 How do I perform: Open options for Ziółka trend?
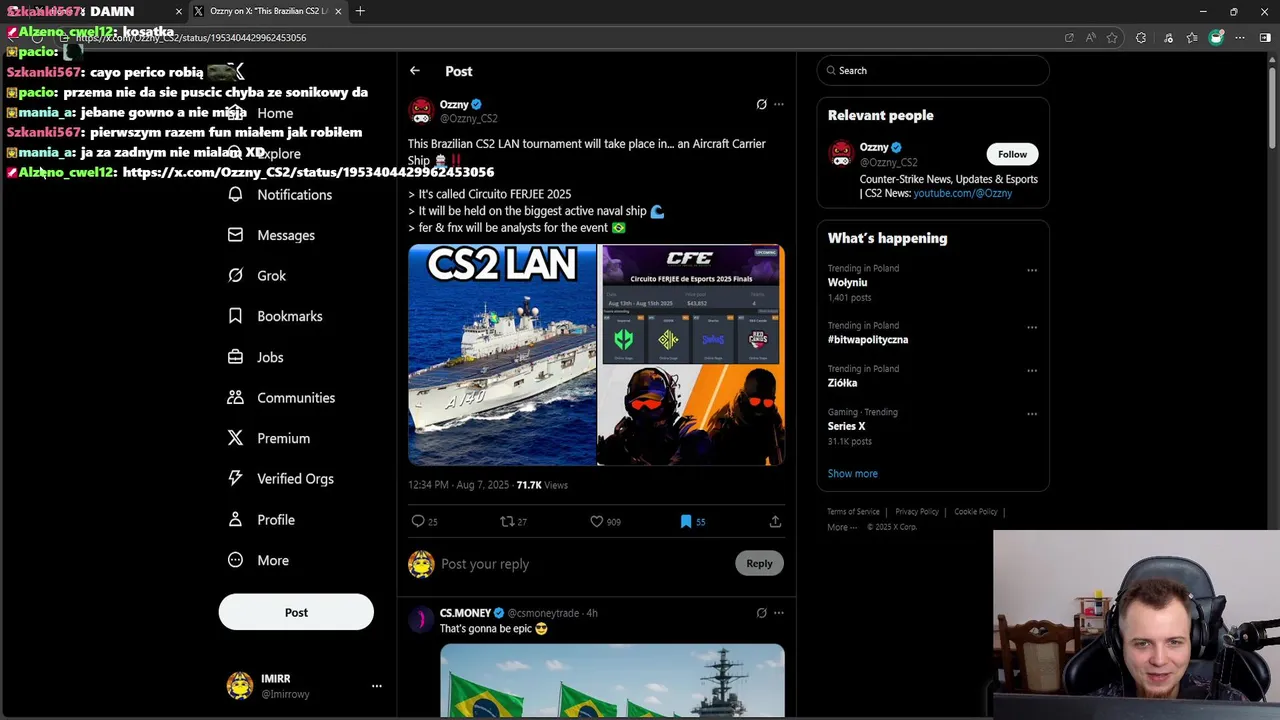click(1032, 370)
